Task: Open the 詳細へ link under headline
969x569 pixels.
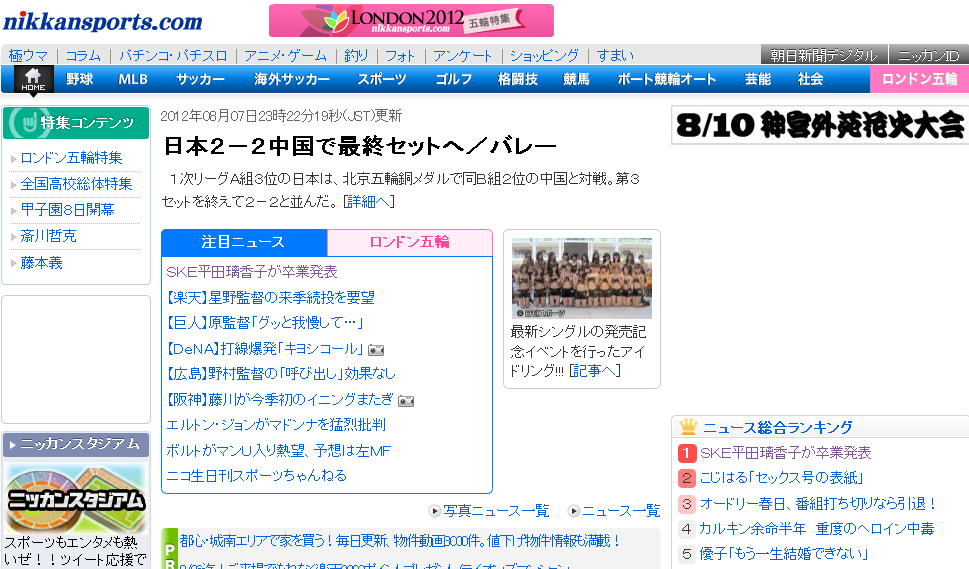Action: [x=368, y=201]
